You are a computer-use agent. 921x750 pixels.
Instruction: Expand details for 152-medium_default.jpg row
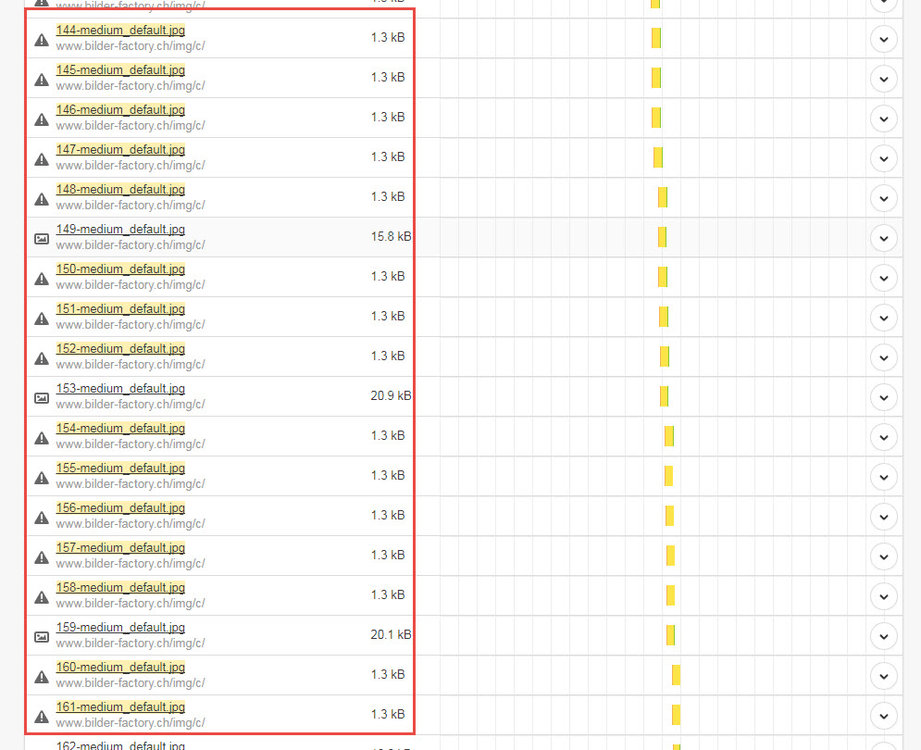(x=883, y=358)
